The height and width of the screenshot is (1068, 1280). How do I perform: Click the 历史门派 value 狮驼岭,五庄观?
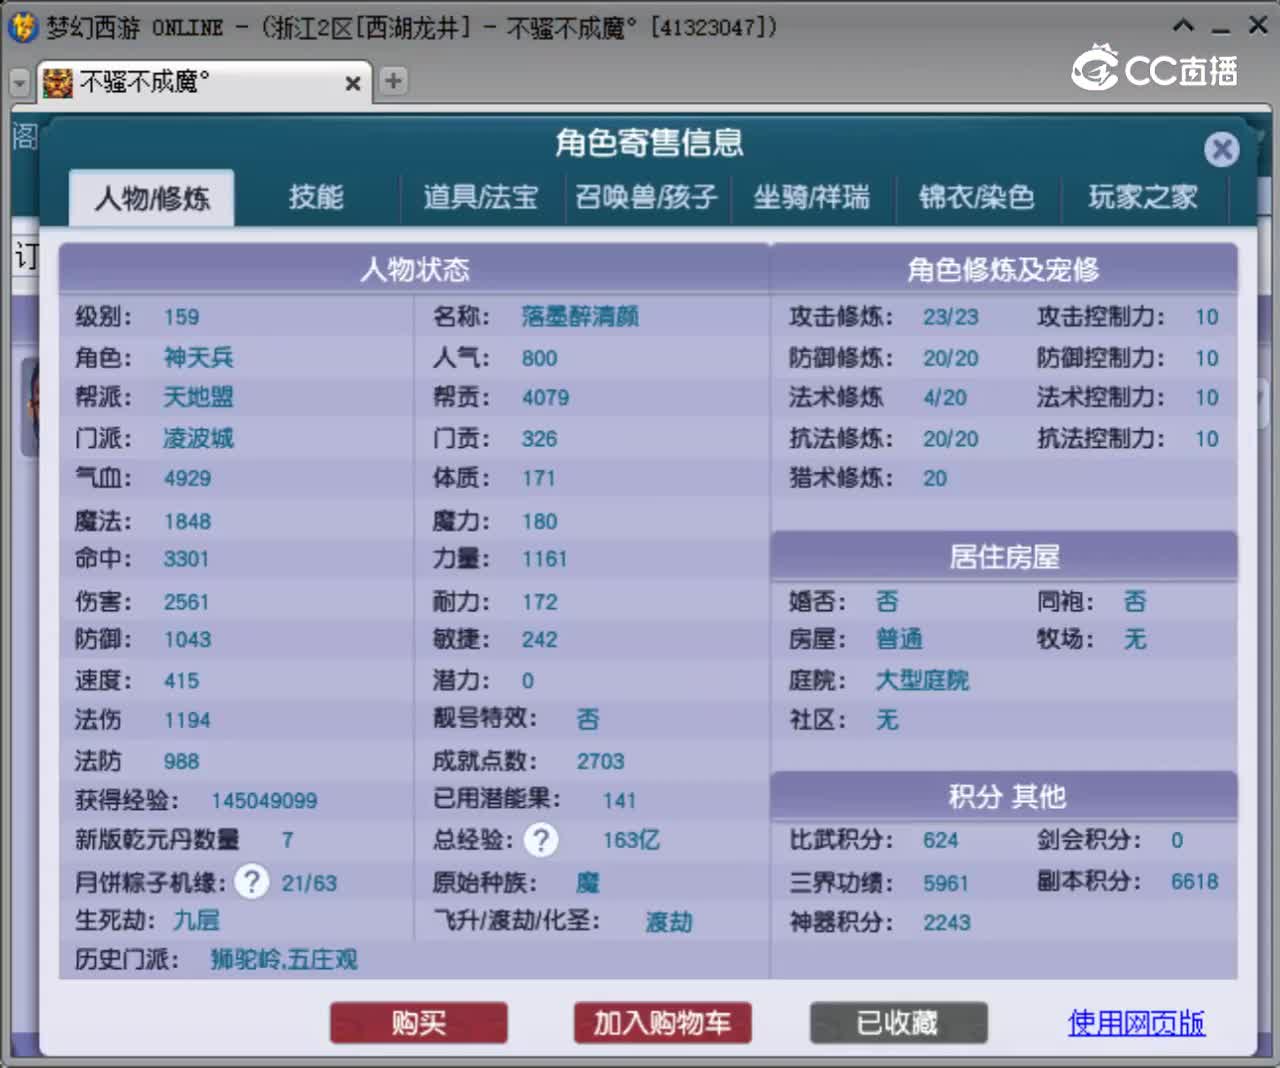click(x=284, y=960)
